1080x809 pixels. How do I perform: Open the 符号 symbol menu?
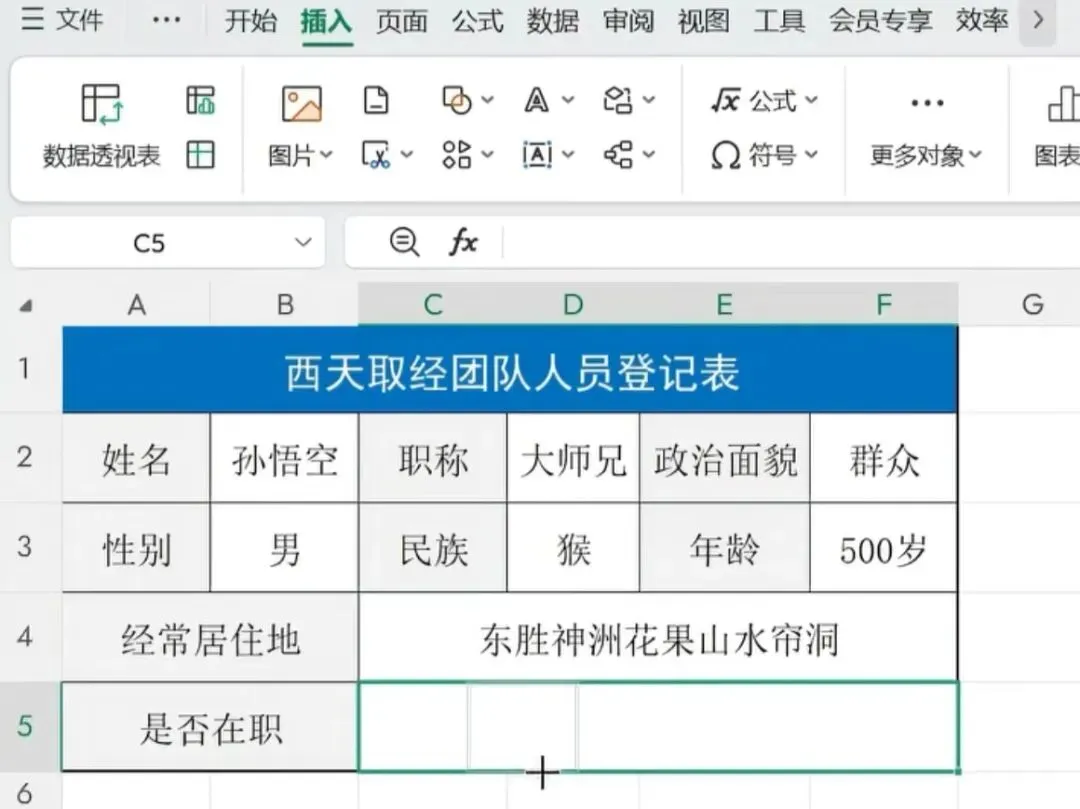coord(765,155)
